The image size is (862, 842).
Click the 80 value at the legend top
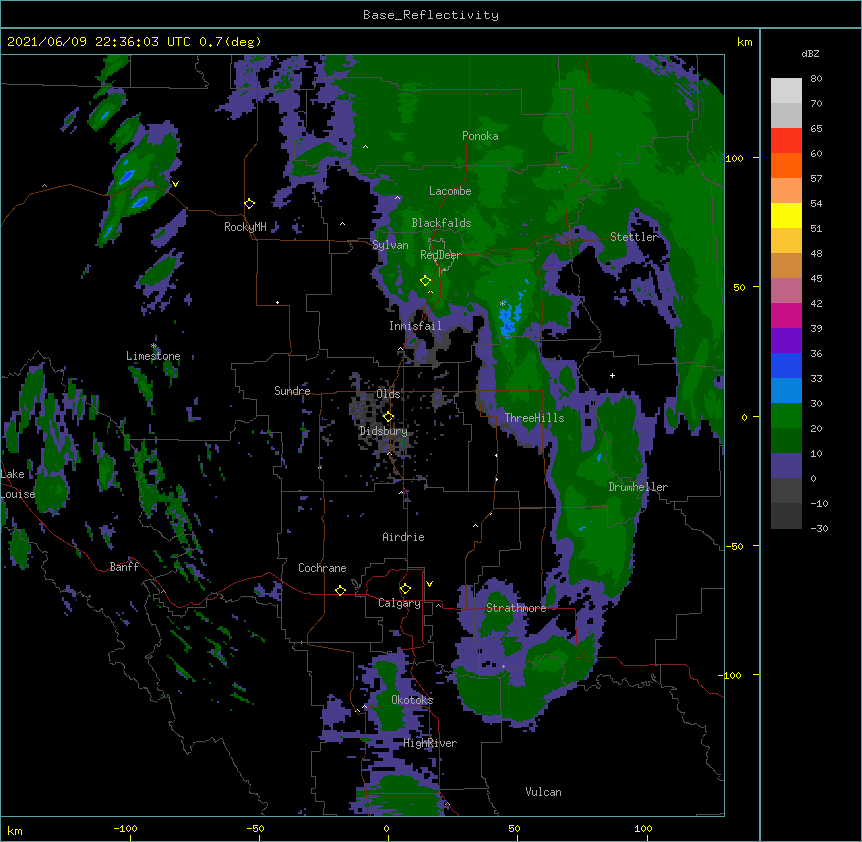816,79
